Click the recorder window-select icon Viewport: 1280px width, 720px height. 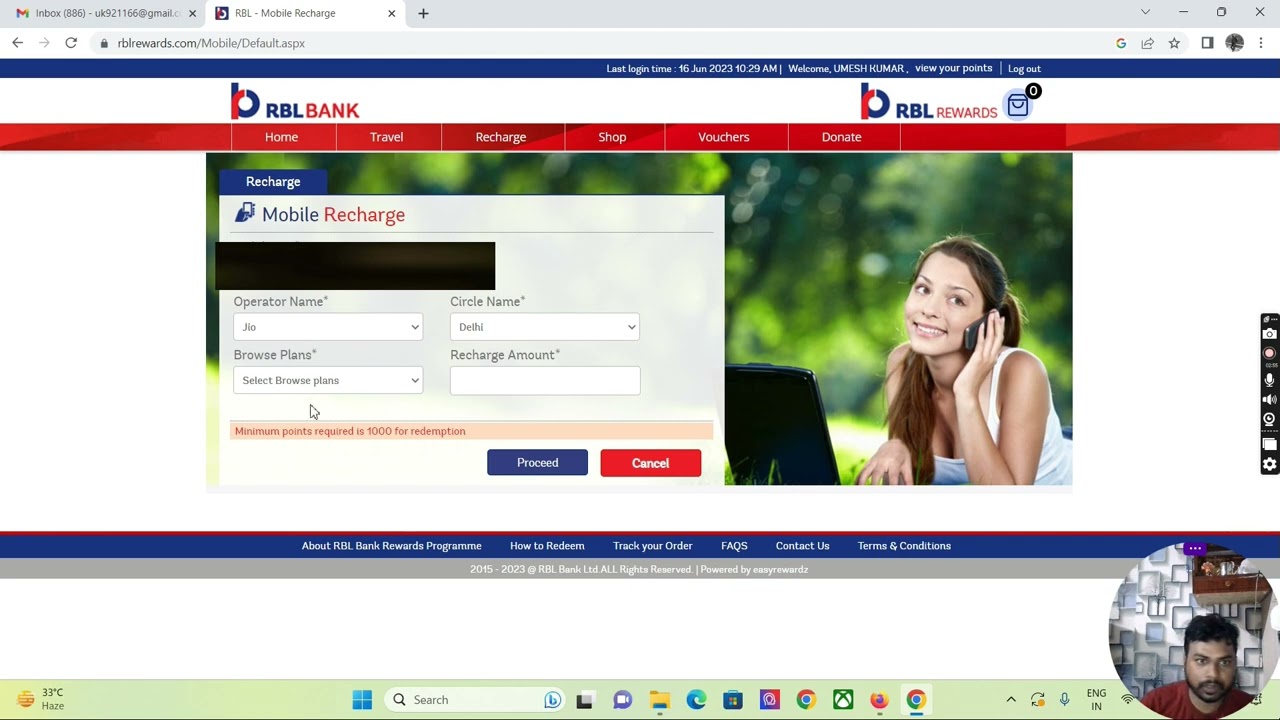tap(1270, 444)
